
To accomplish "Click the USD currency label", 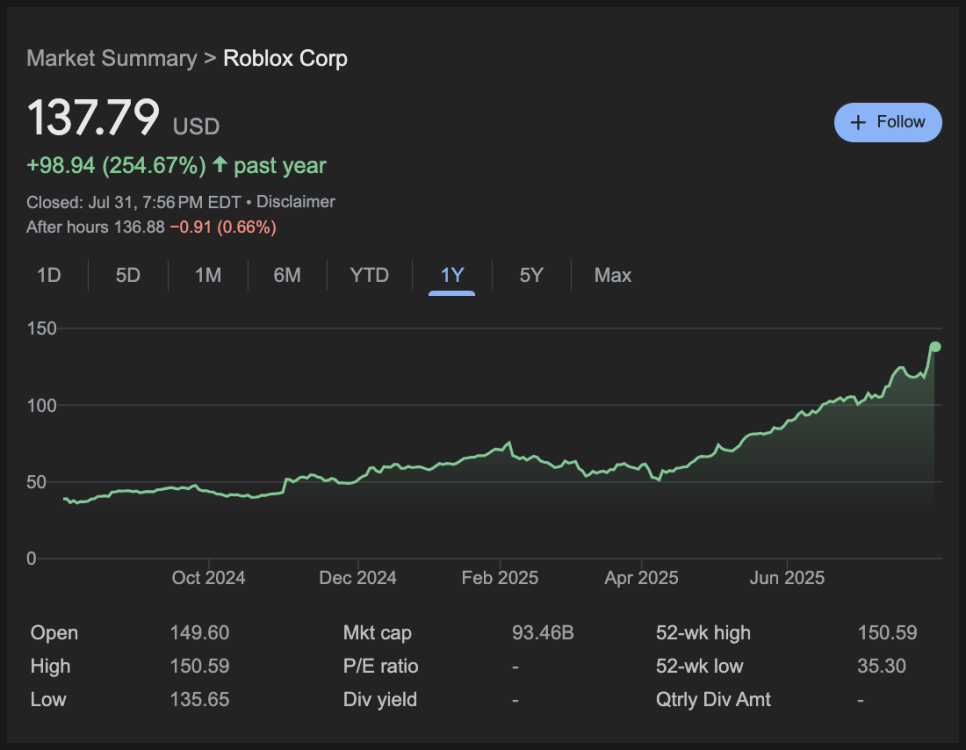I will (196, 126).
